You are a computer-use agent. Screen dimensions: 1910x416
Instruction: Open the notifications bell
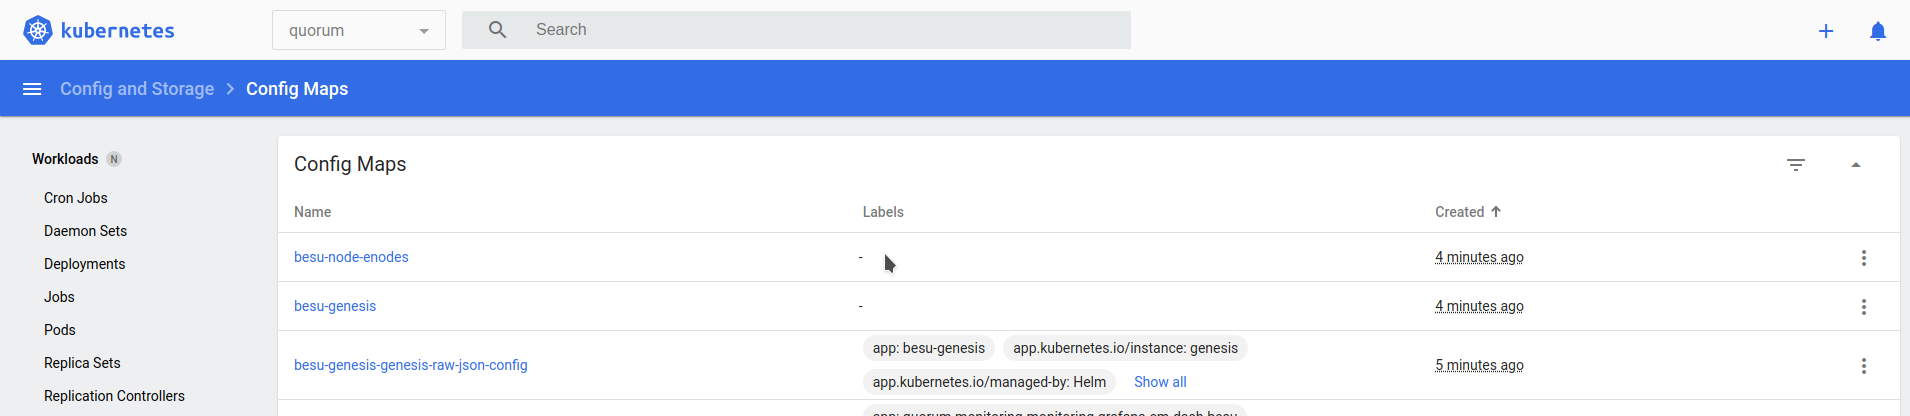pos(1878,31)
